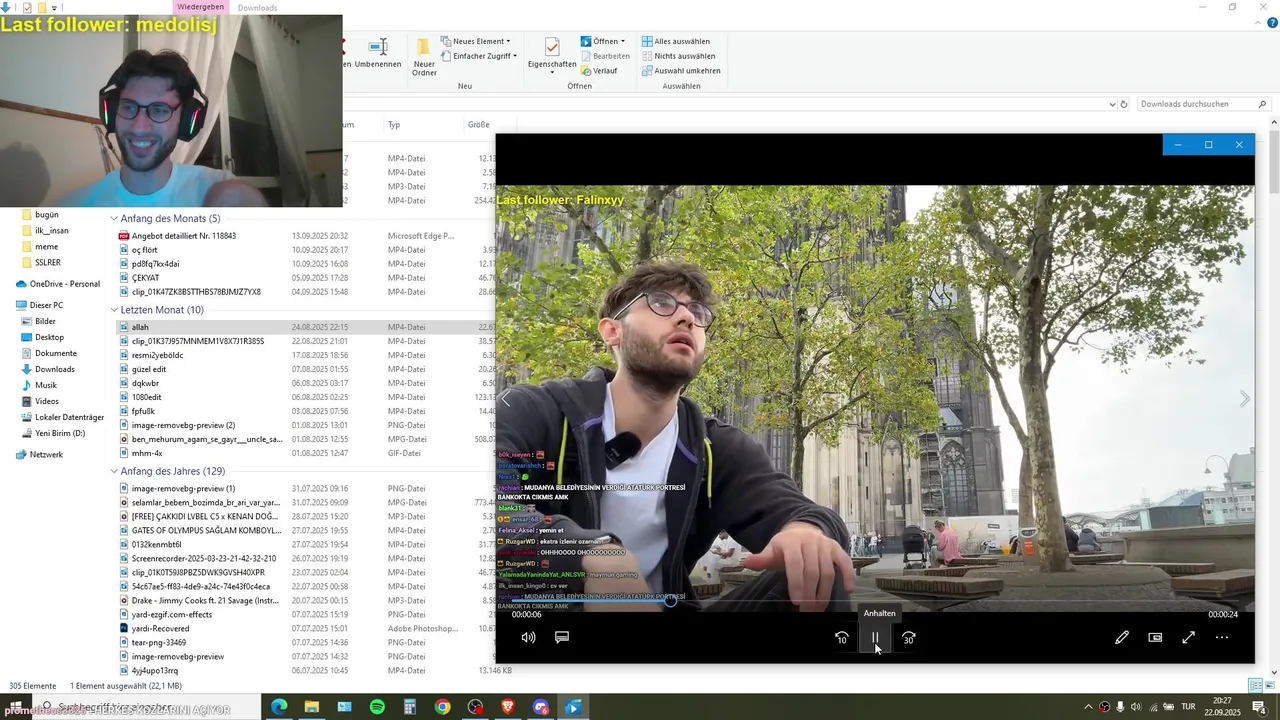Select the file ÇEKYAT
The height and width of the screenshot is (720, 1280).
pos(146,278)
